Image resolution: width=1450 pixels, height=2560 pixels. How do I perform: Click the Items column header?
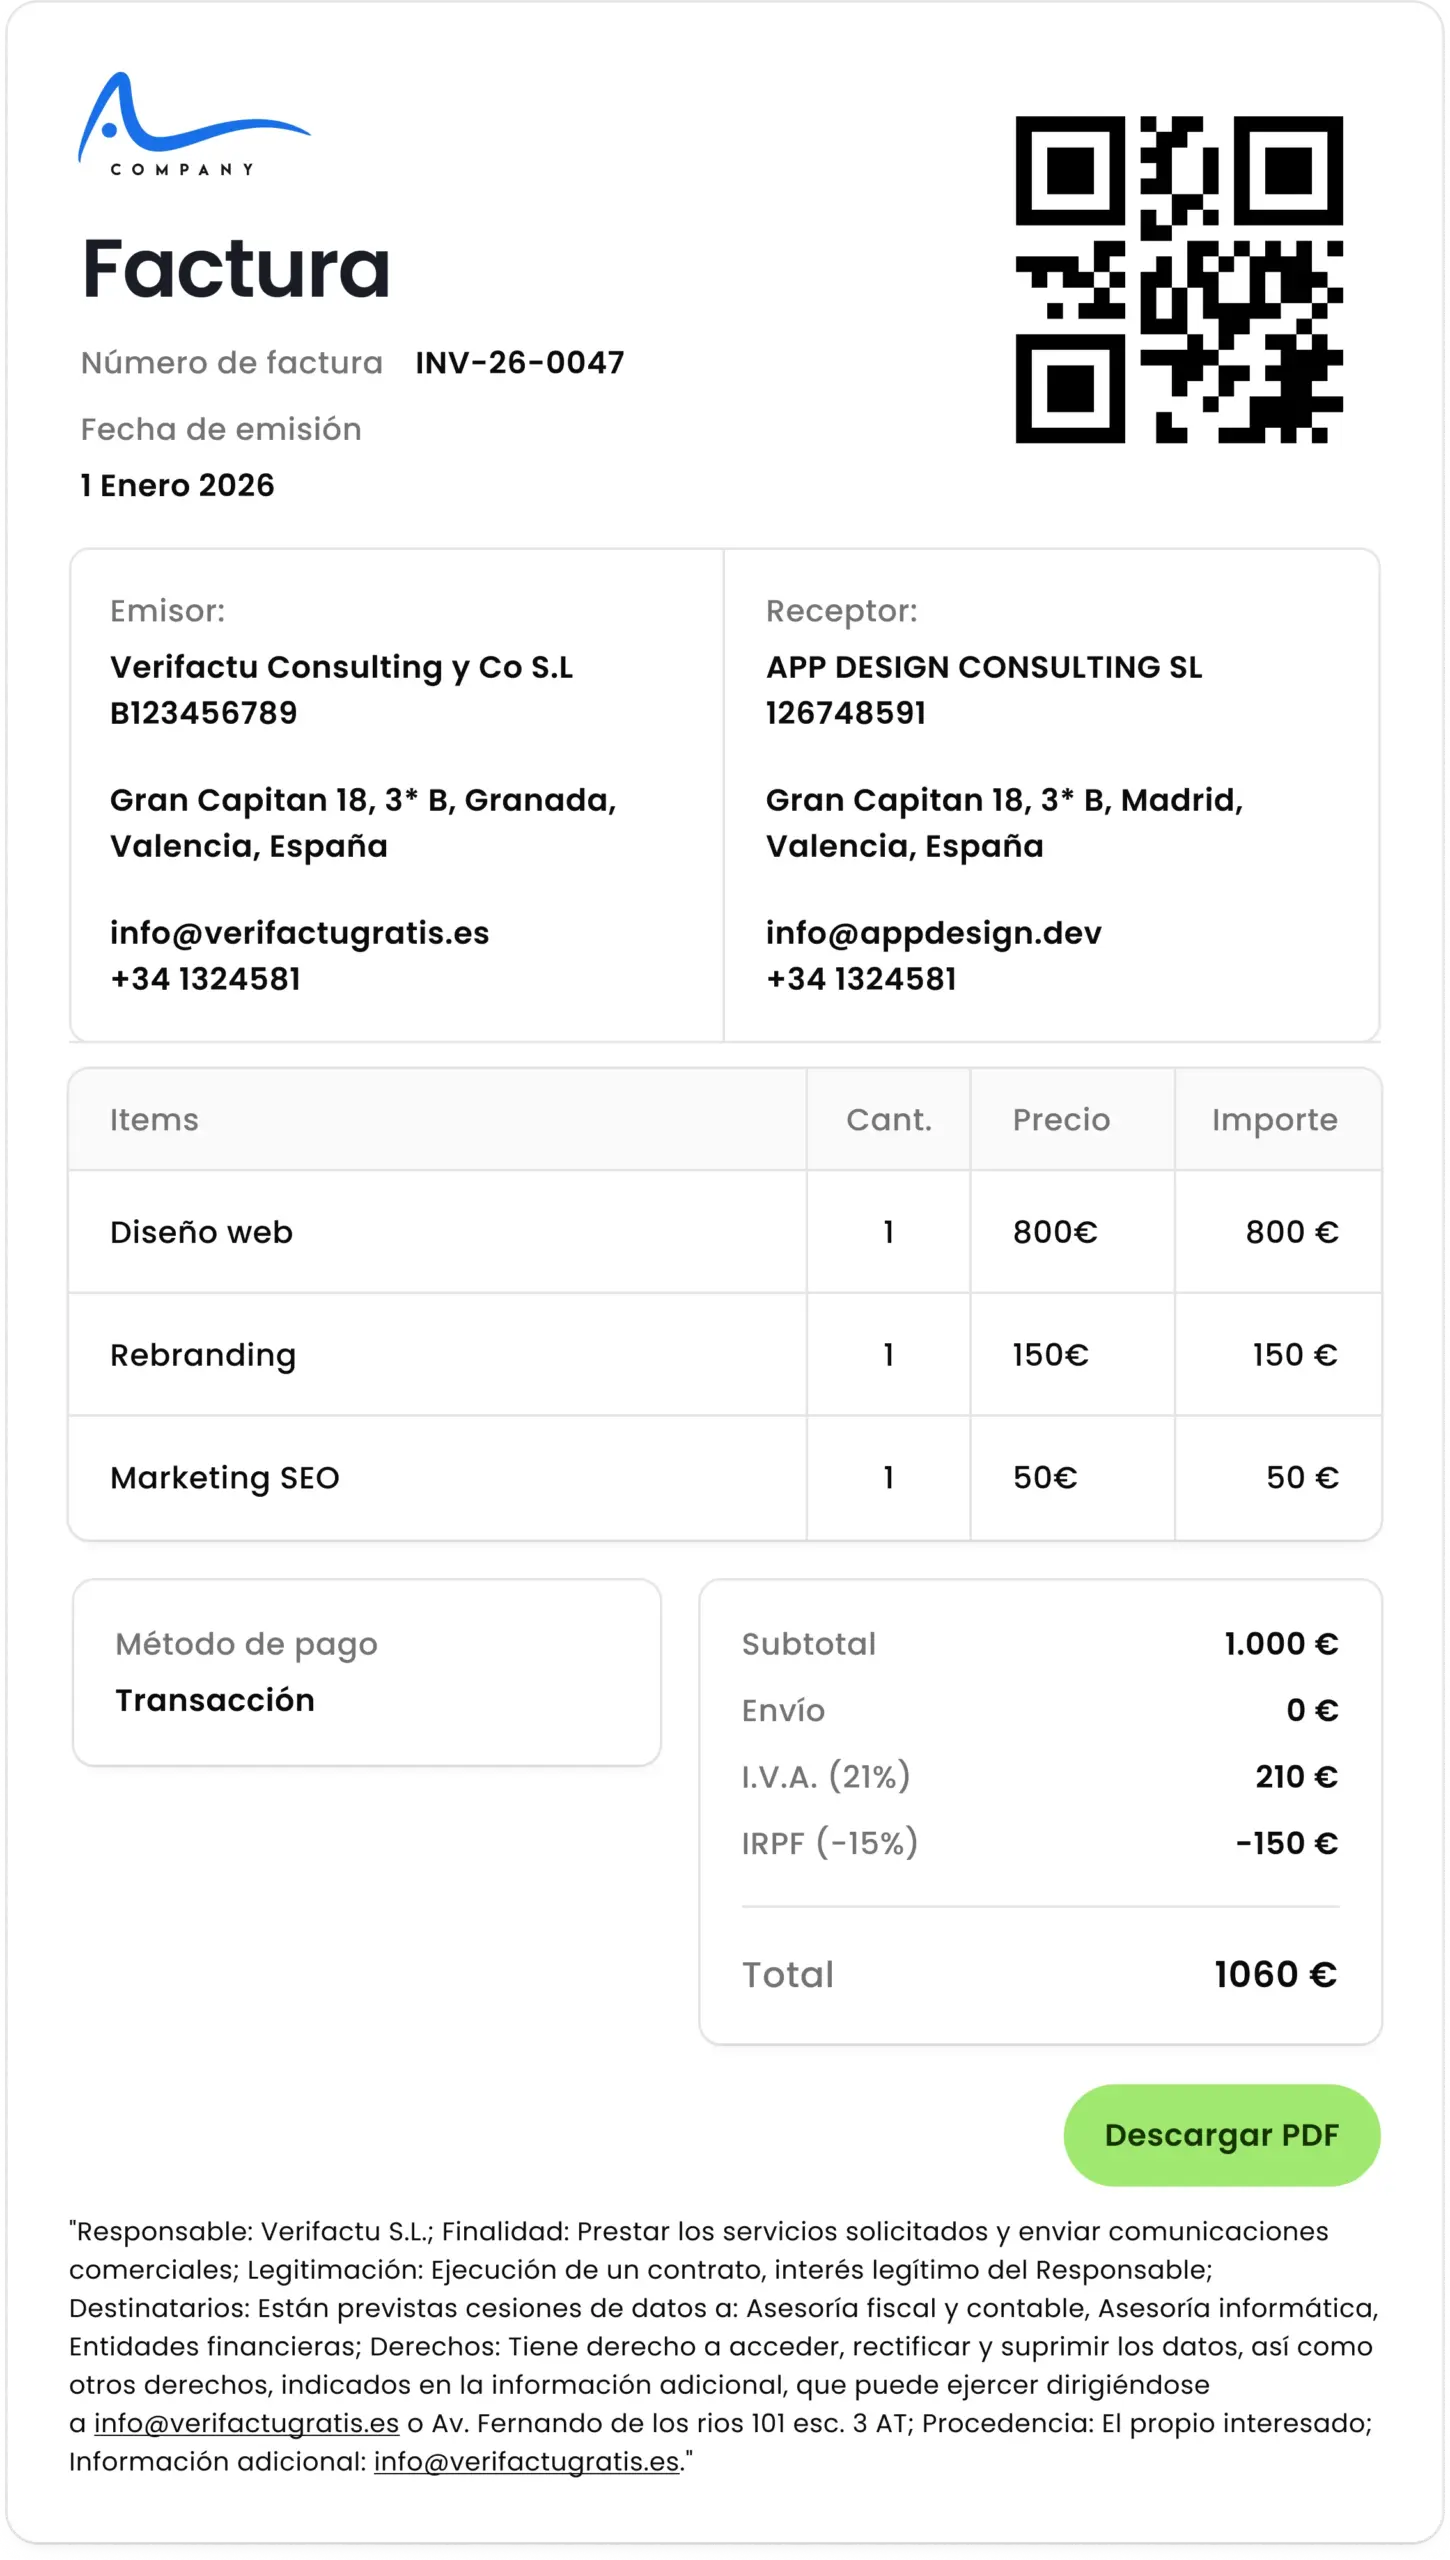coord(154,1120)
